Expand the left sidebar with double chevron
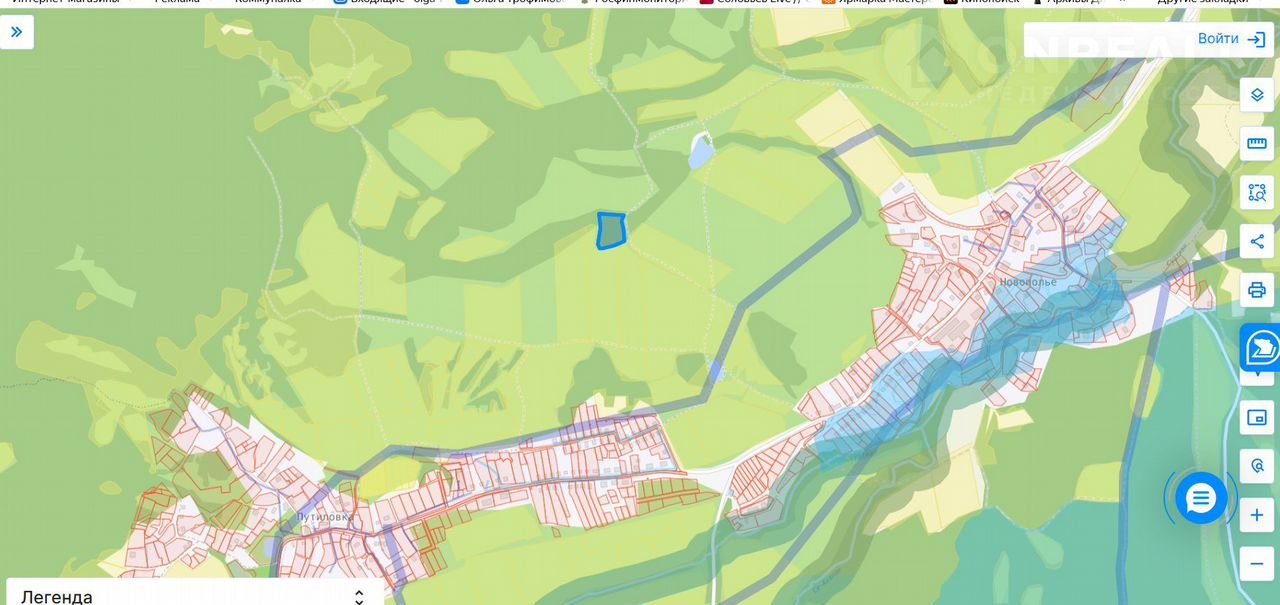 point(17,32)
